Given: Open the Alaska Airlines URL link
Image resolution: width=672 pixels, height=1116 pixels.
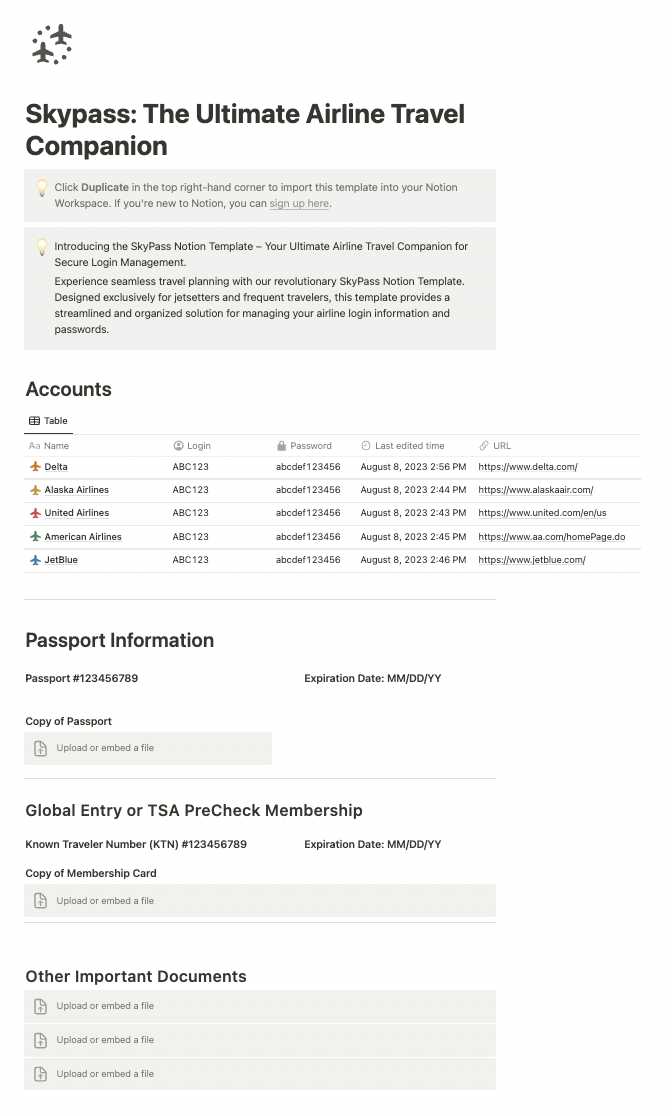Looking at the screenshot, I should (x=535, y=490).
